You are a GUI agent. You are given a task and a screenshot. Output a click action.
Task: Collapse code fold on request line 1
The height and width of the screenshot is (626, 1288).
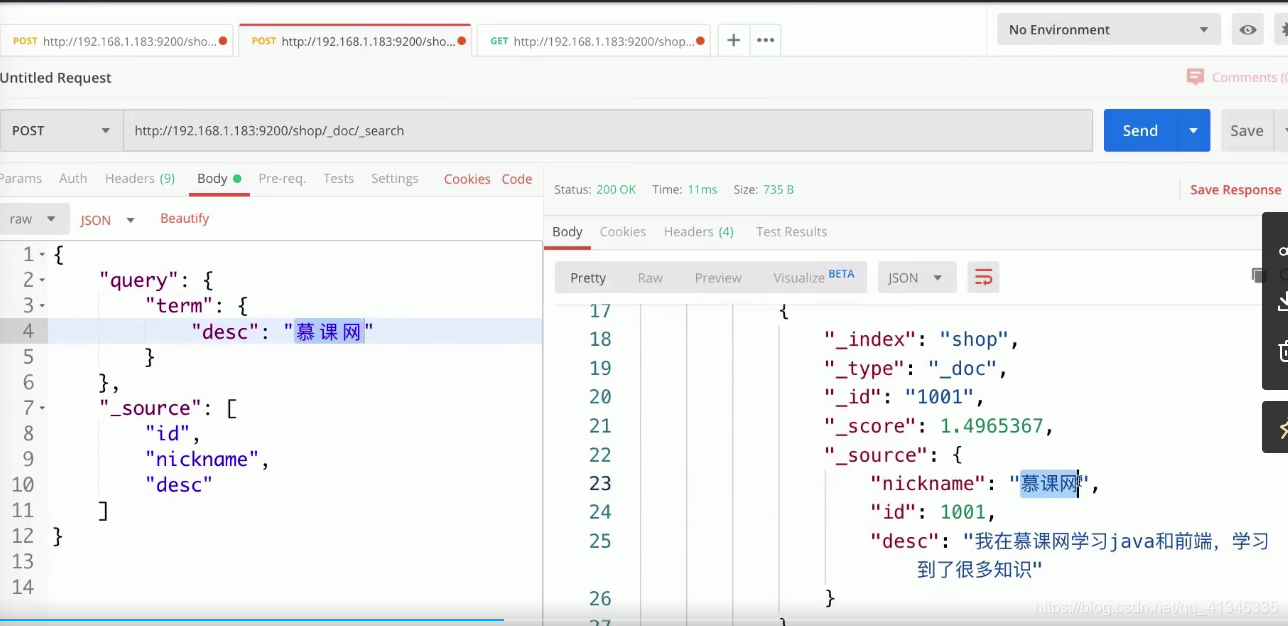[x=41, y=256]
